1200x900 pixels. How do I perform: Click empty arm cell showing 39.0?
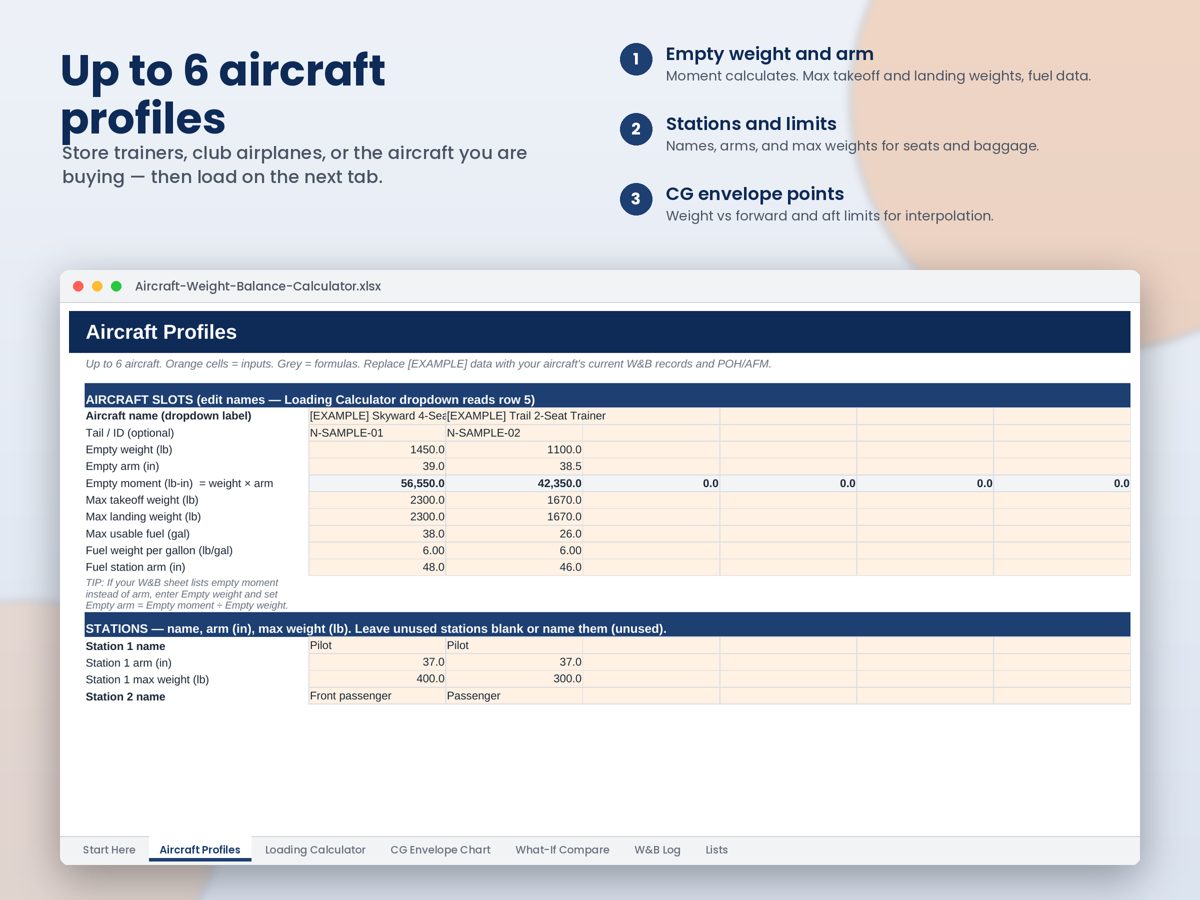pyautogui.click(x=377, y=466)
